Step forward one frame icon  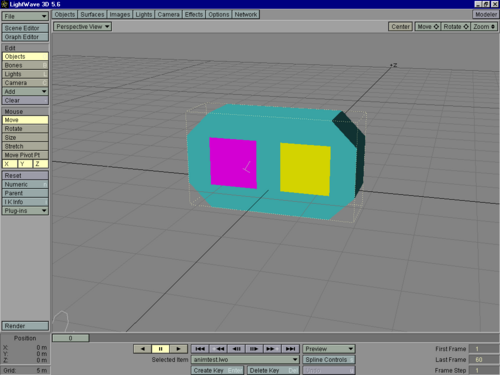point(254,349)
